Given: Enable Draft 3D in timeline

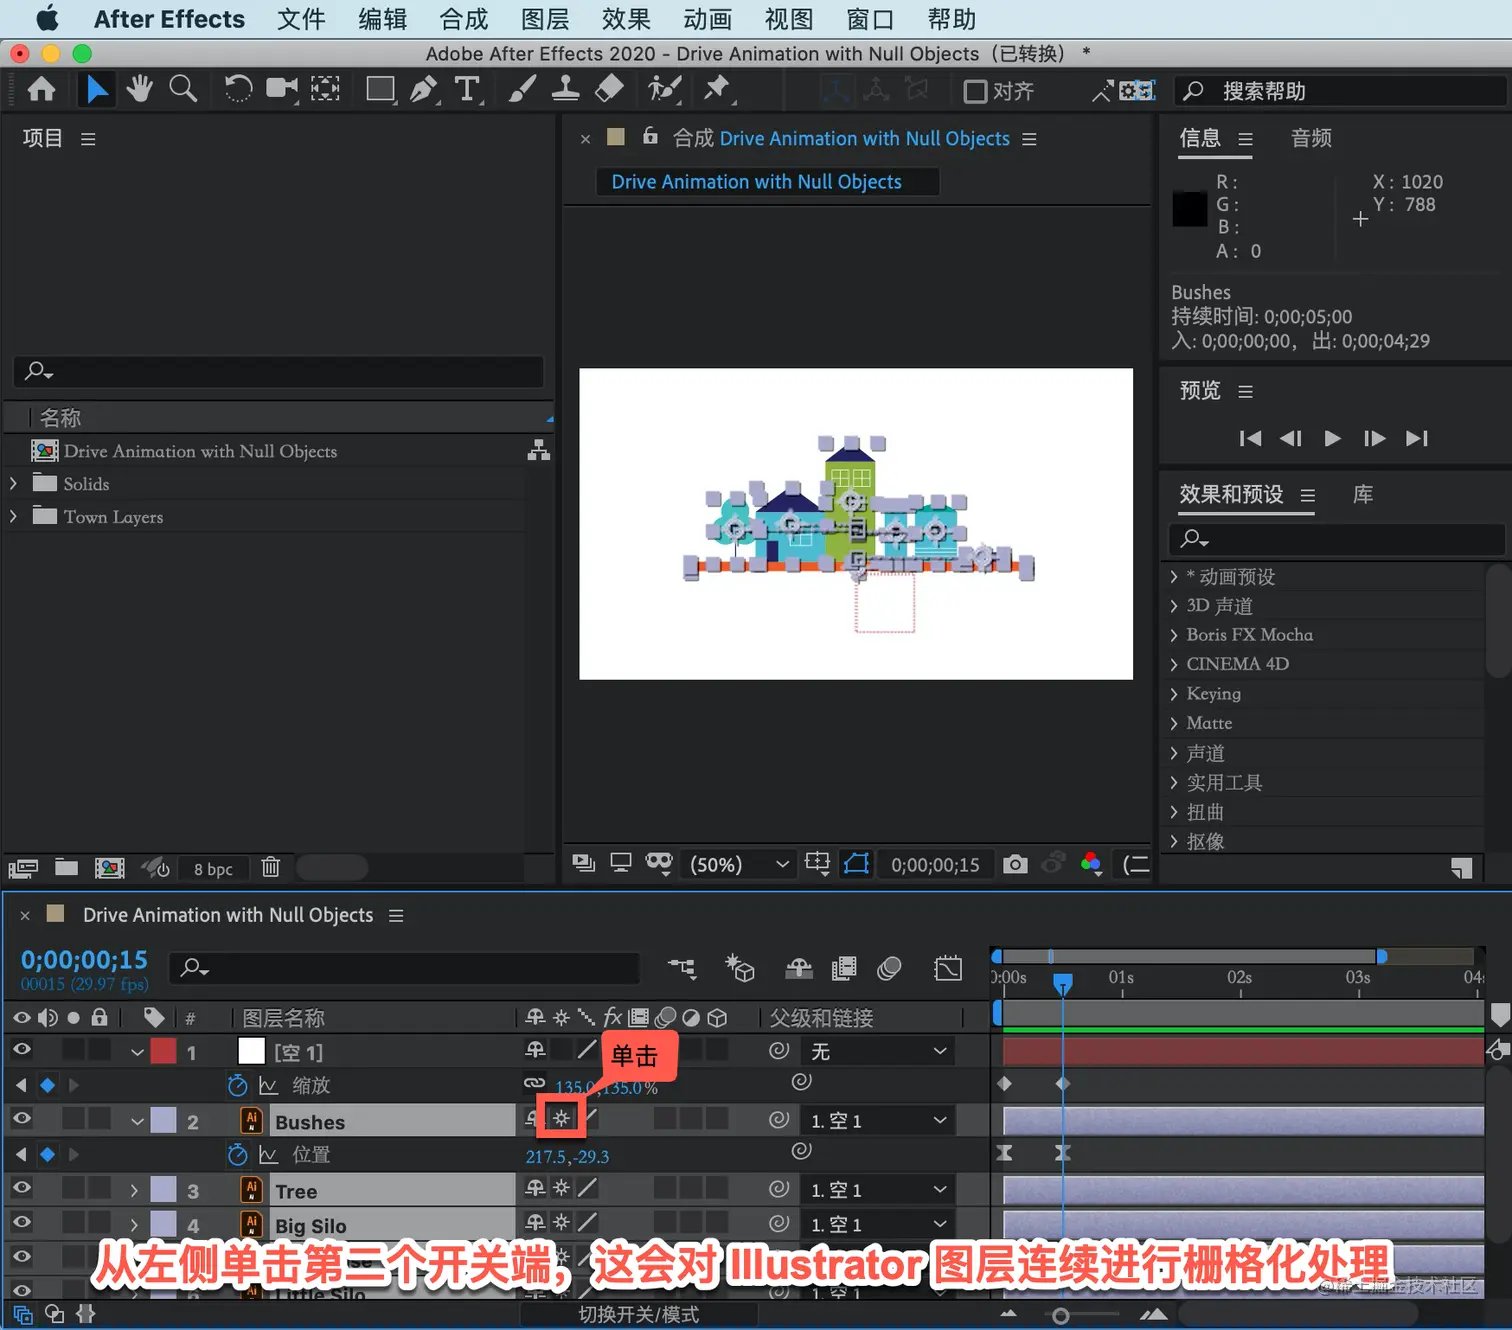Looking at the screenshot, I should (x=740, y=967).
